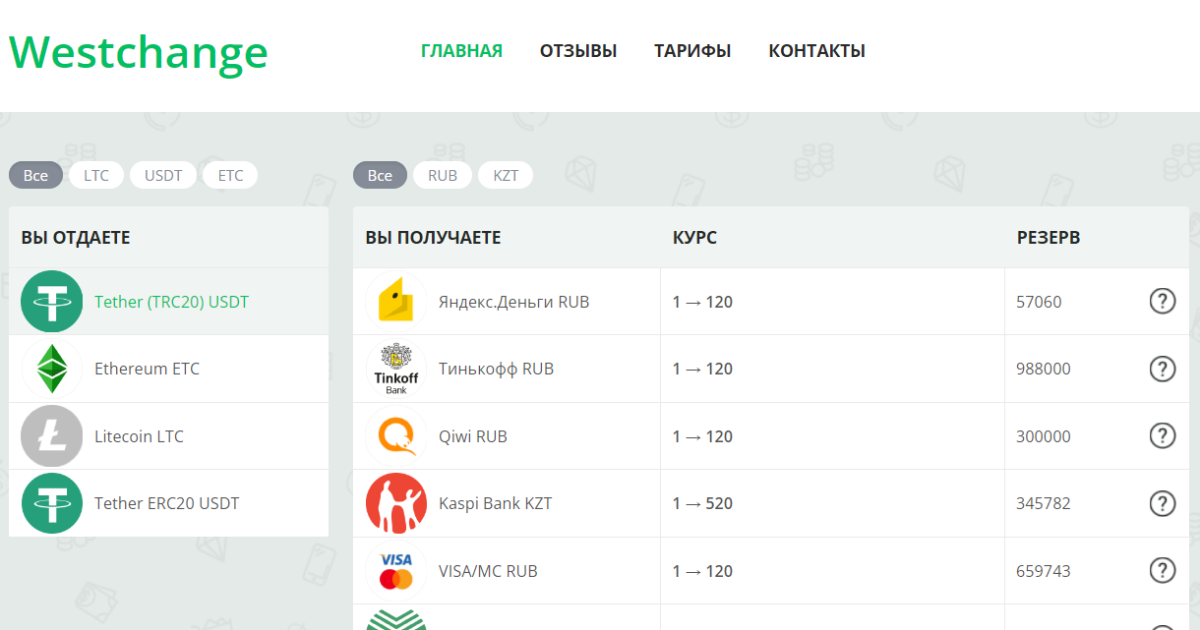Open help icon for reserve 988000

click(1162, 369)
